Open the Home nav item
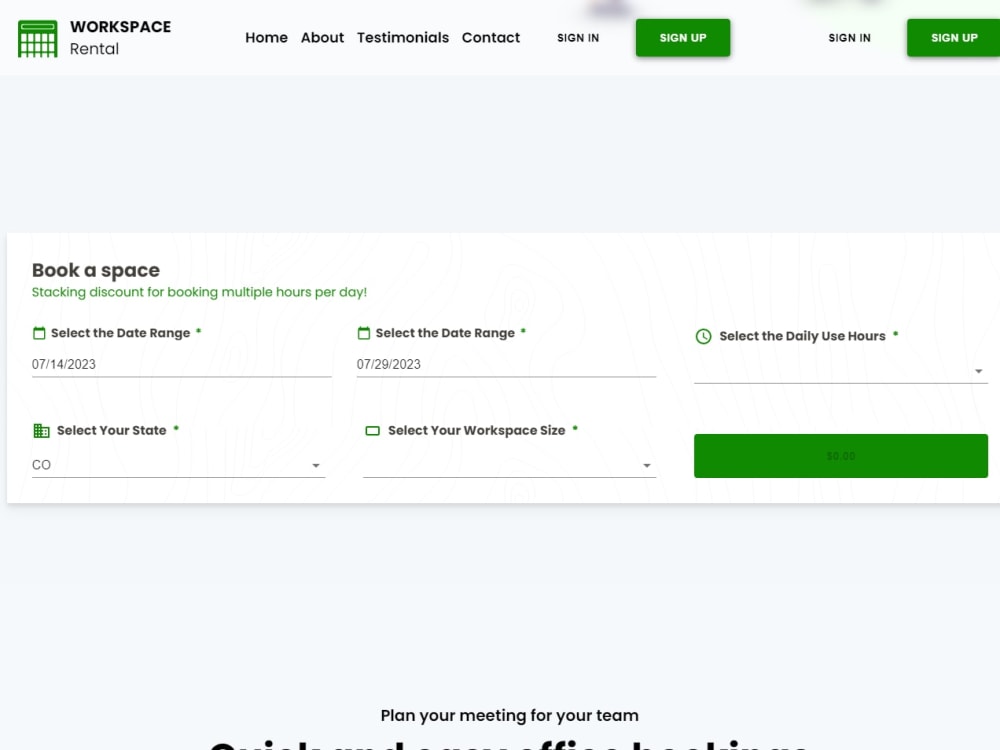Viewport: 1000px width, 750px height. coord(266,38)
